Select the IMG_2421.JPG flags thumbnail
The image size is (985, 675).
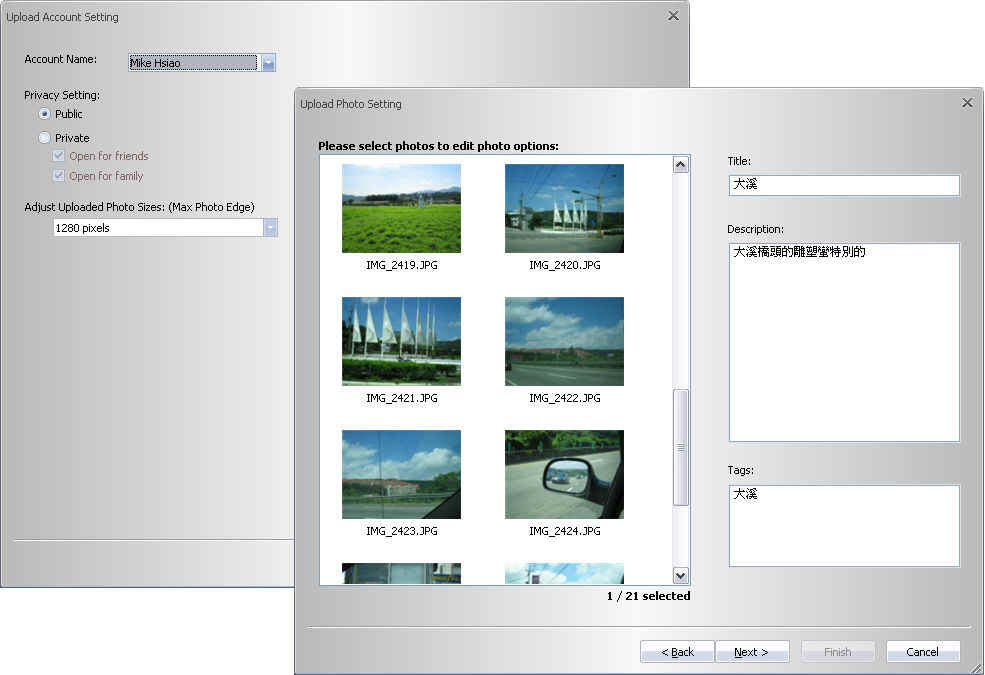pyautogui.click(x=401, y=341)
